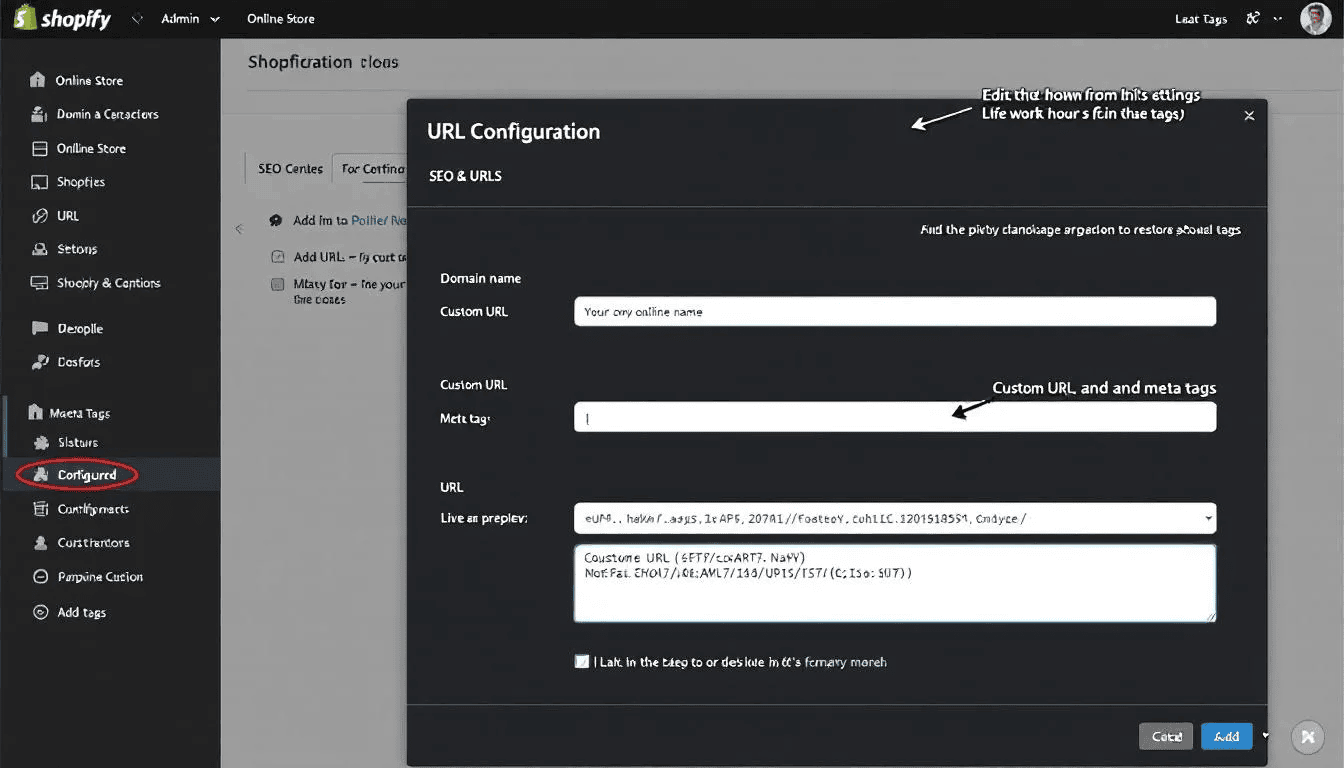Click the Online Store home icon in sidebar

coord(38,80)
